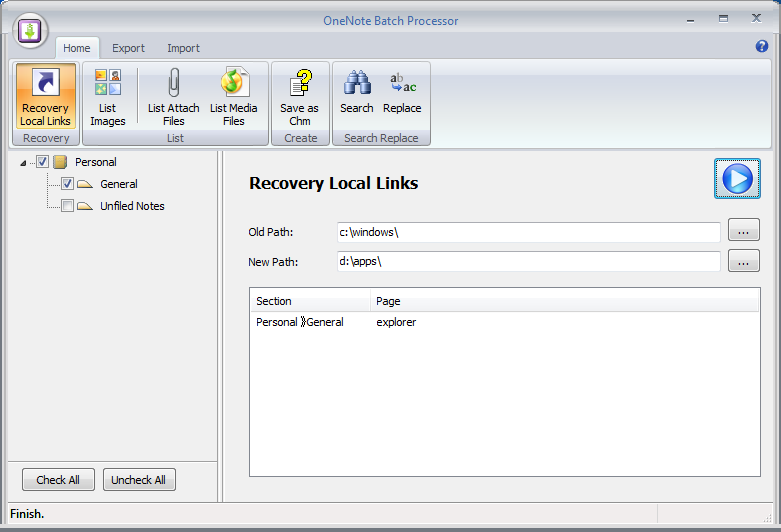This screenshot has width=781, height=532.
Task: Click the General section folder icon
Action: [85, 184]
